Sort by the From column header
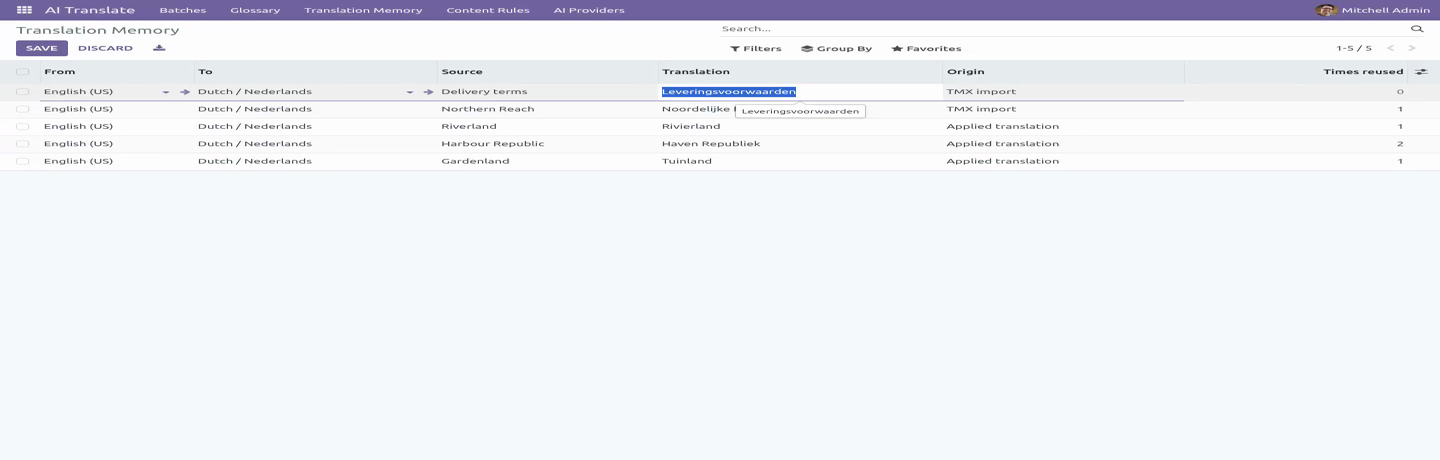This screenshot has height=460, width=1440. click(117, 72)
